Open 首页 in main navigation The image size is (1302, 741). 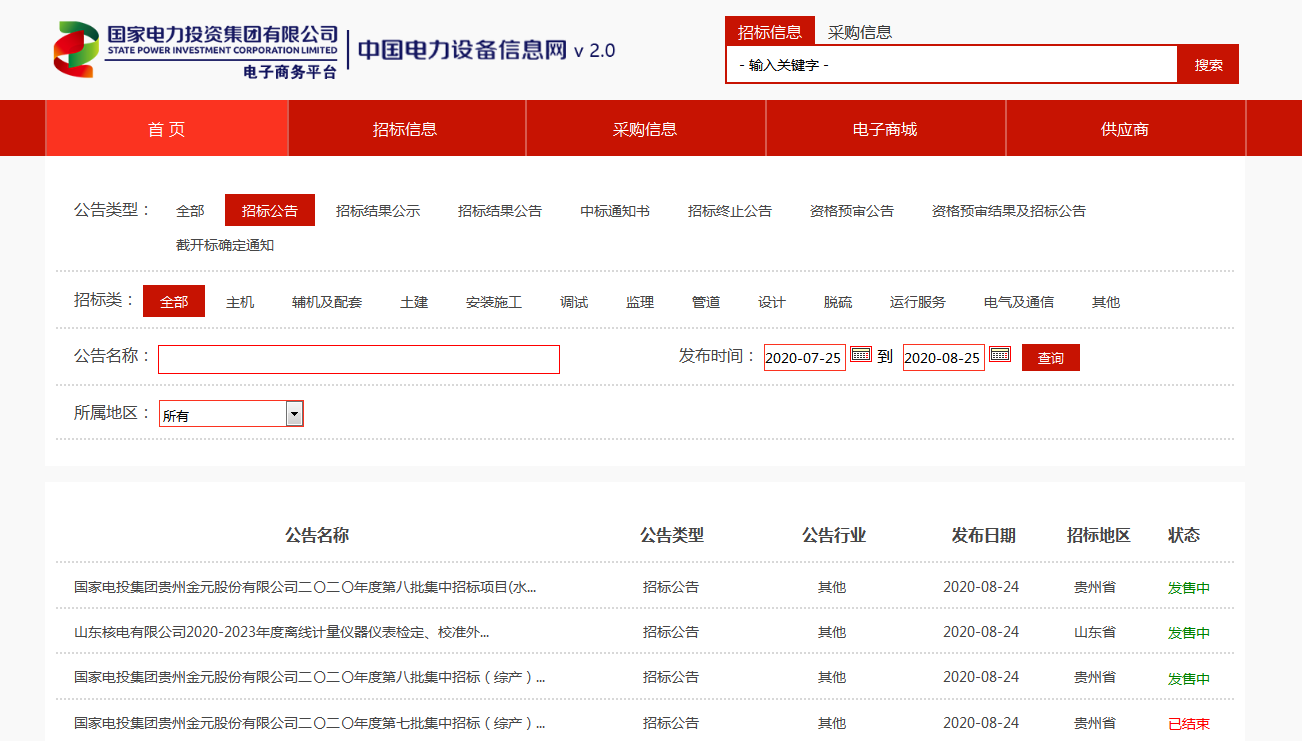click(x=167, y=129)
